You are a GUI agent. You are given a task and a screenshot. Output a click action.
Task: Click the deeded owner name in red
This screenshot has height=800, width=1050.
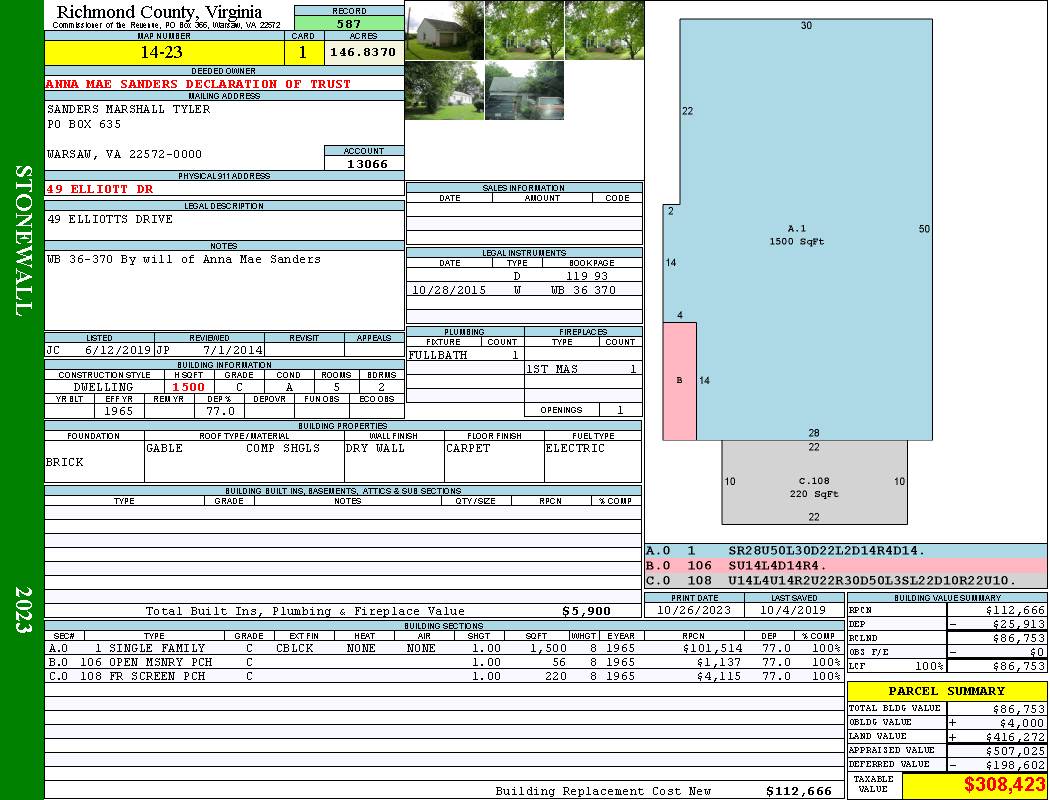point(198,84)
